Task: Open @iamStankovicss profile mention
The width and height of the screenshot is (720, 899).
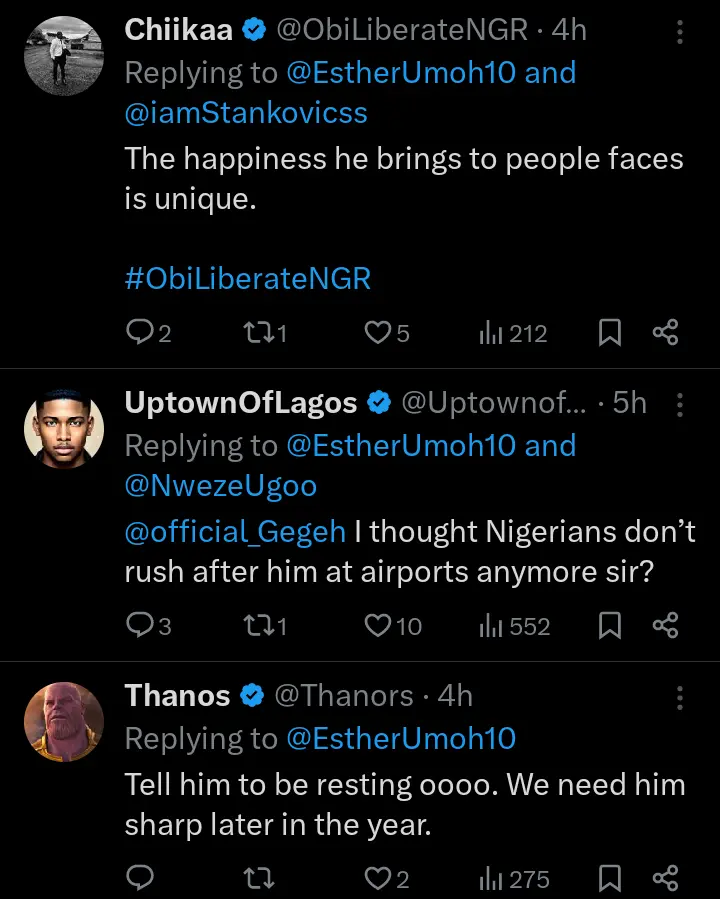Action: click(246, 113)
